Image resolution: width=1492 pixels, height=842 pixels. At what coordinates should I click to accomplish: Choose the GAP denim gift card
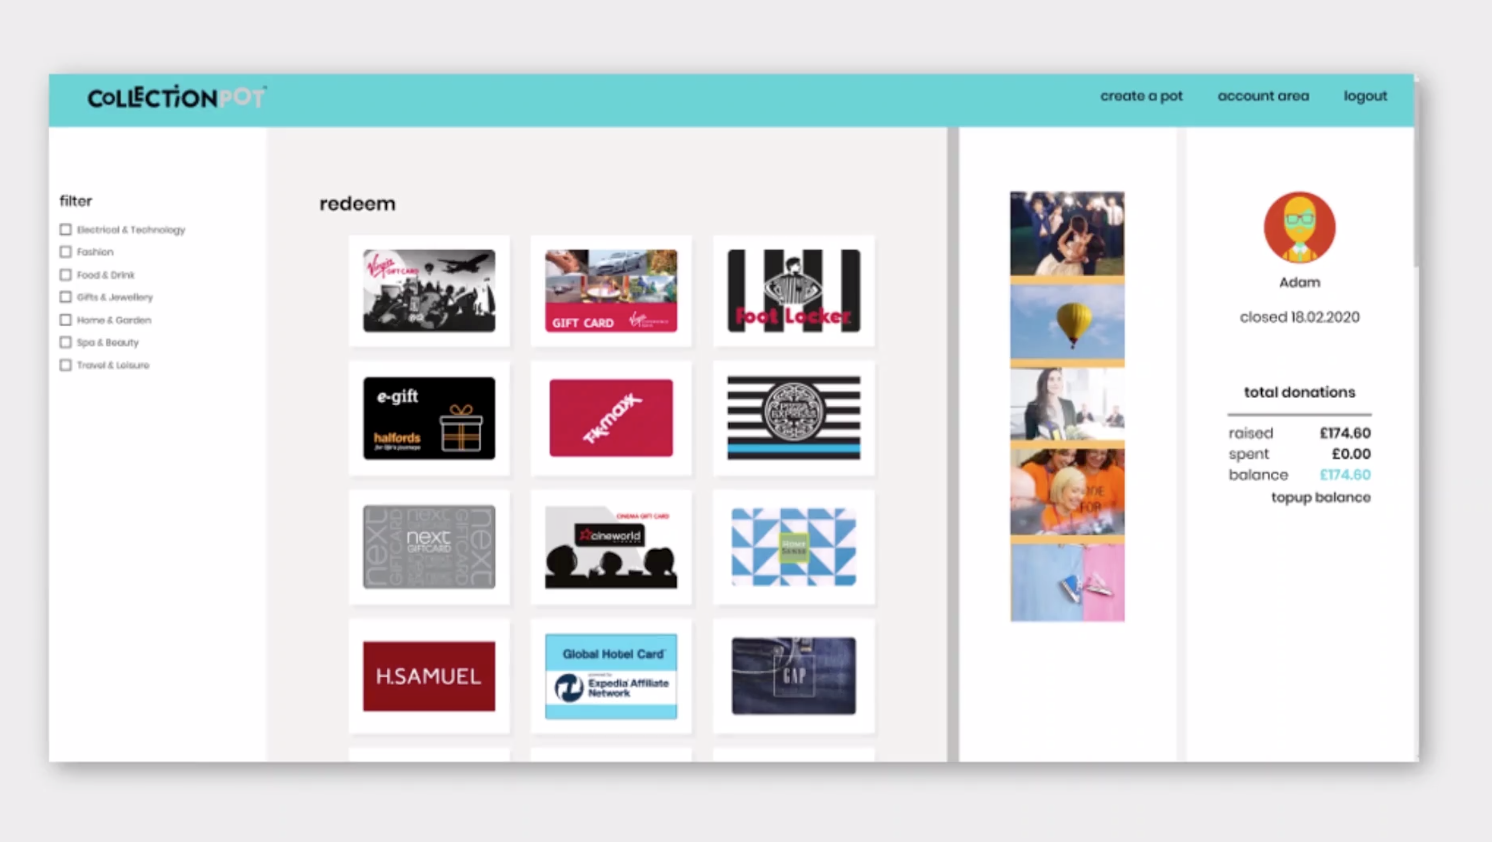tap(793, 676)
